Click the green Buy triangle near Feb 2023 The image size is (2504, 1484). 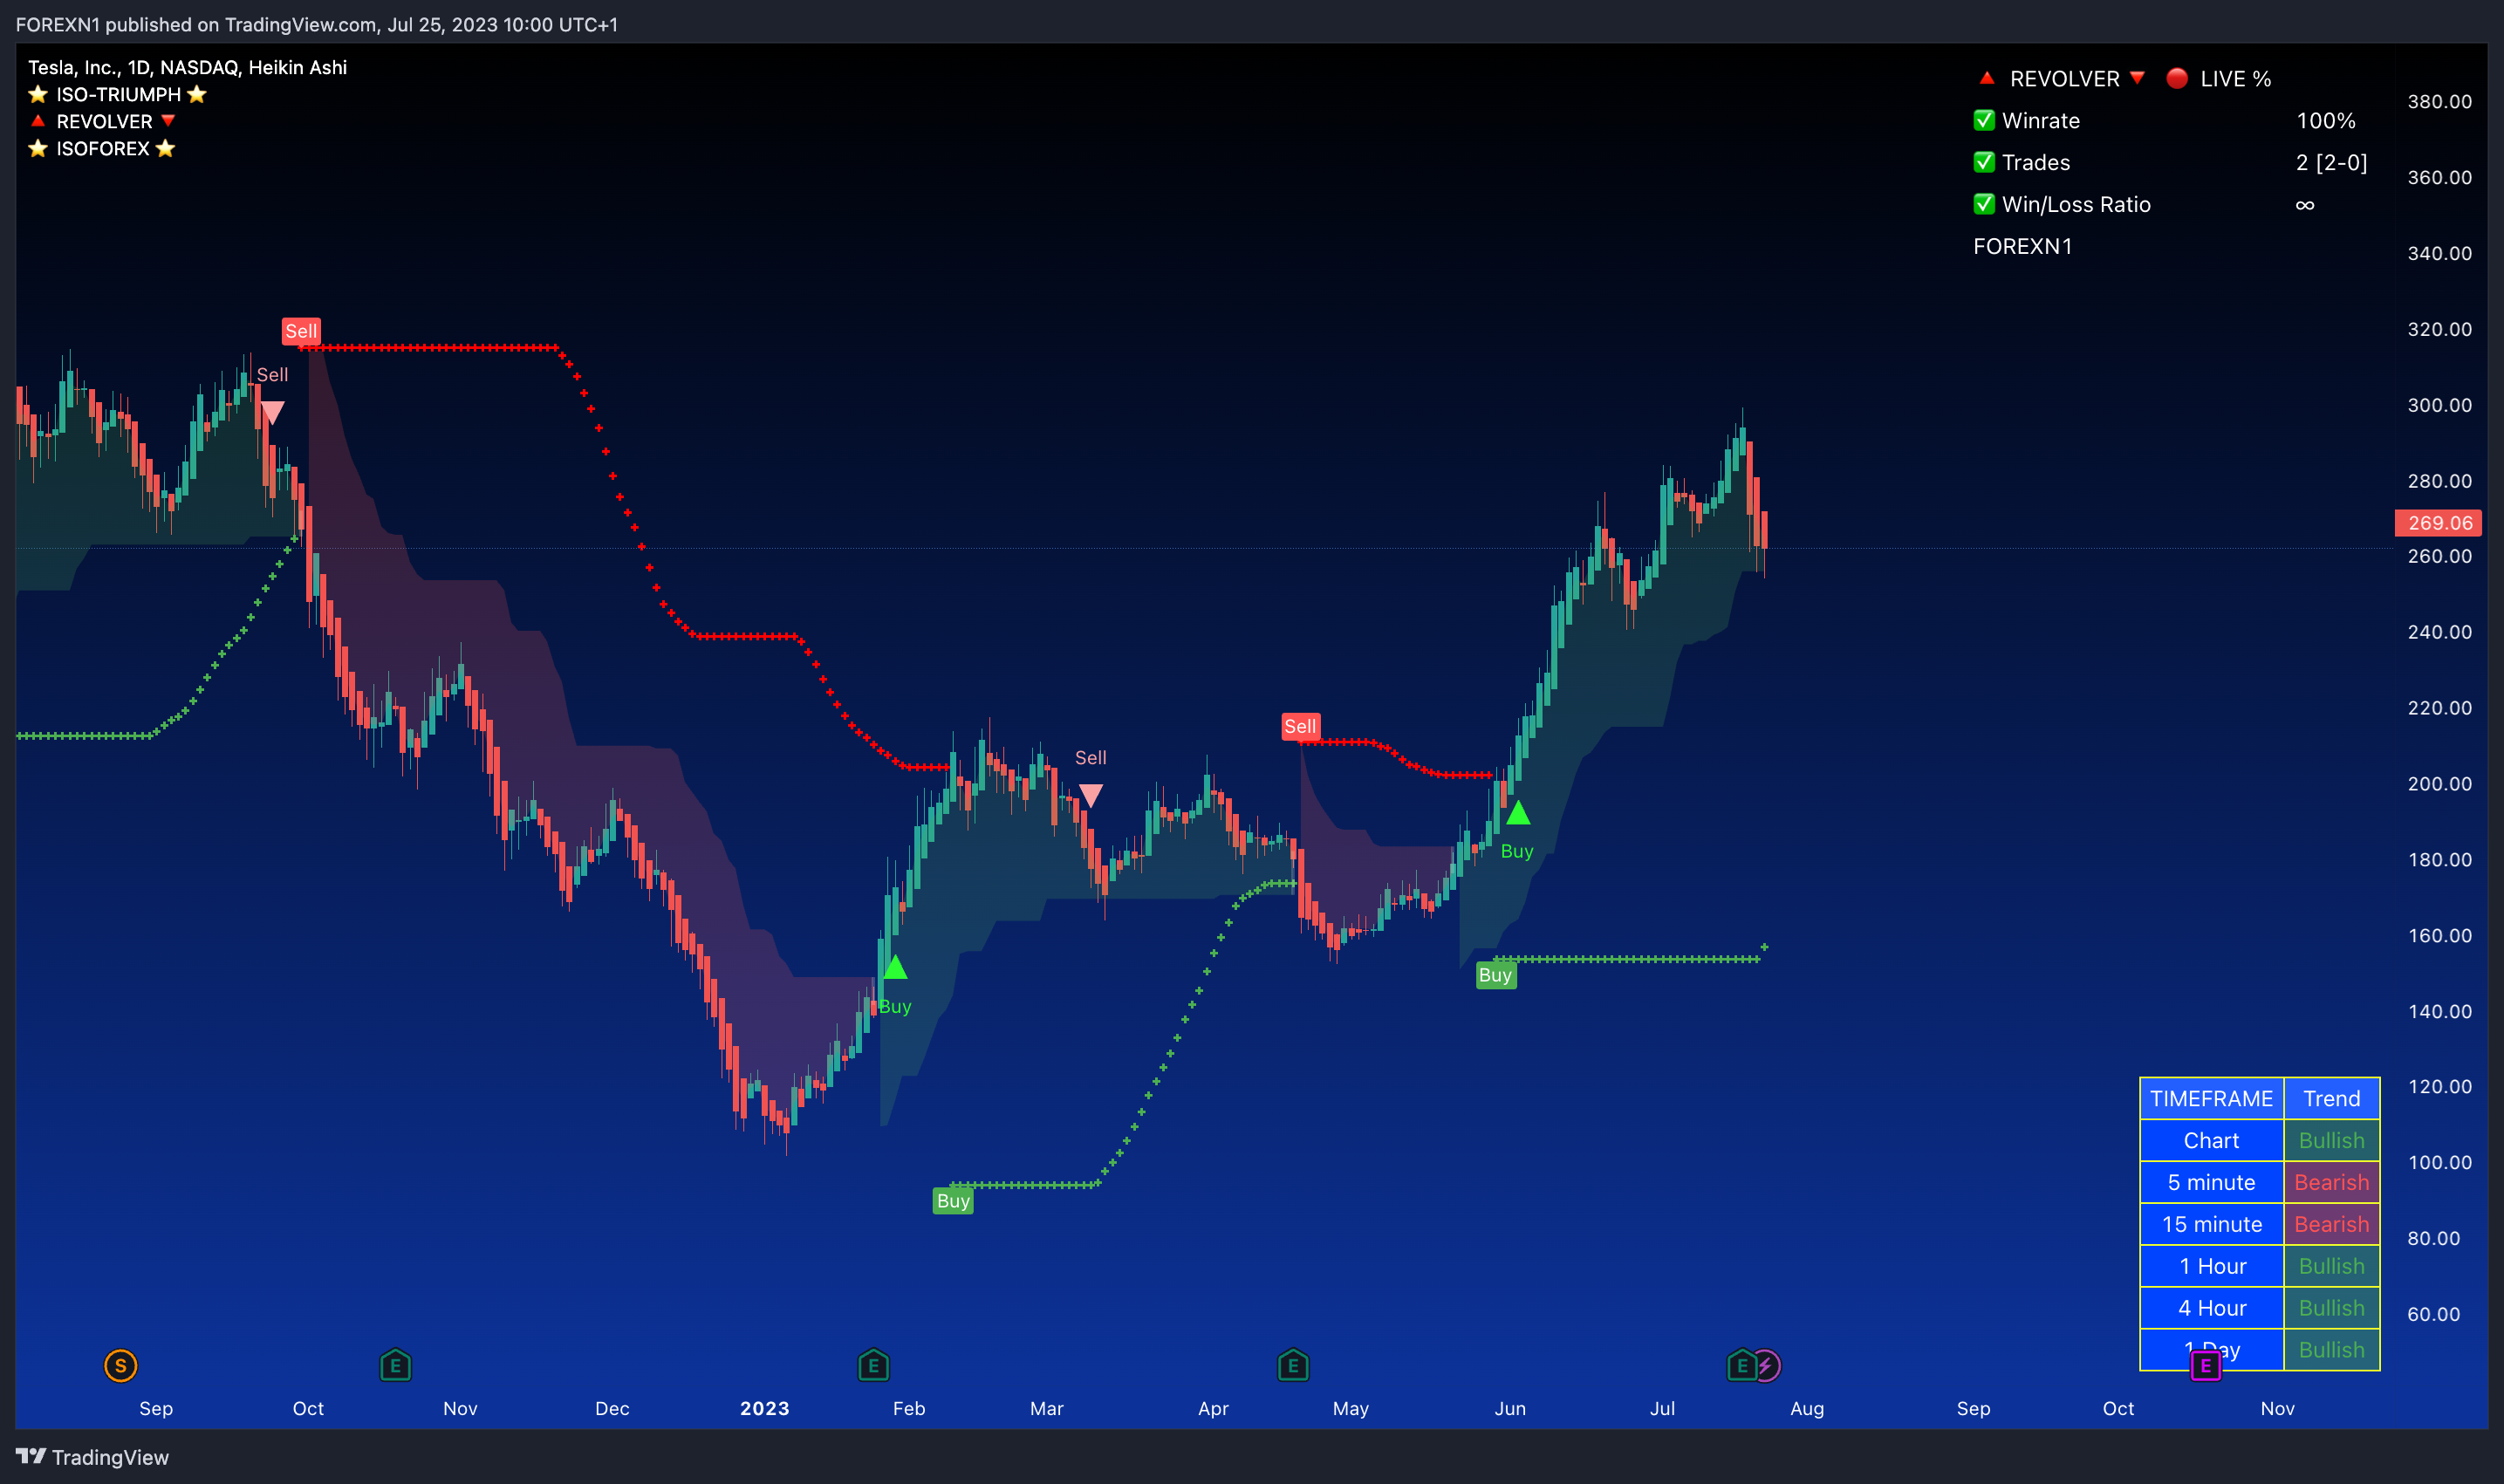895,967
